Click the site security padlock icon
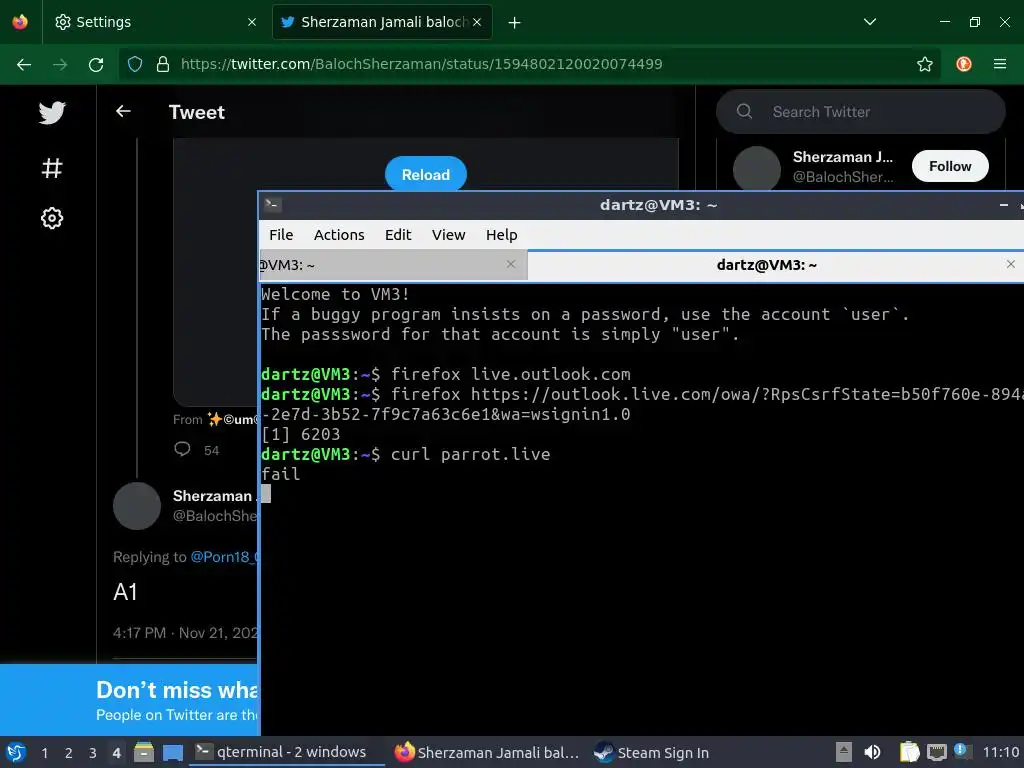The width and height of the screenshot is (1024, 768). pyautogui.click(x=163, y=64)
